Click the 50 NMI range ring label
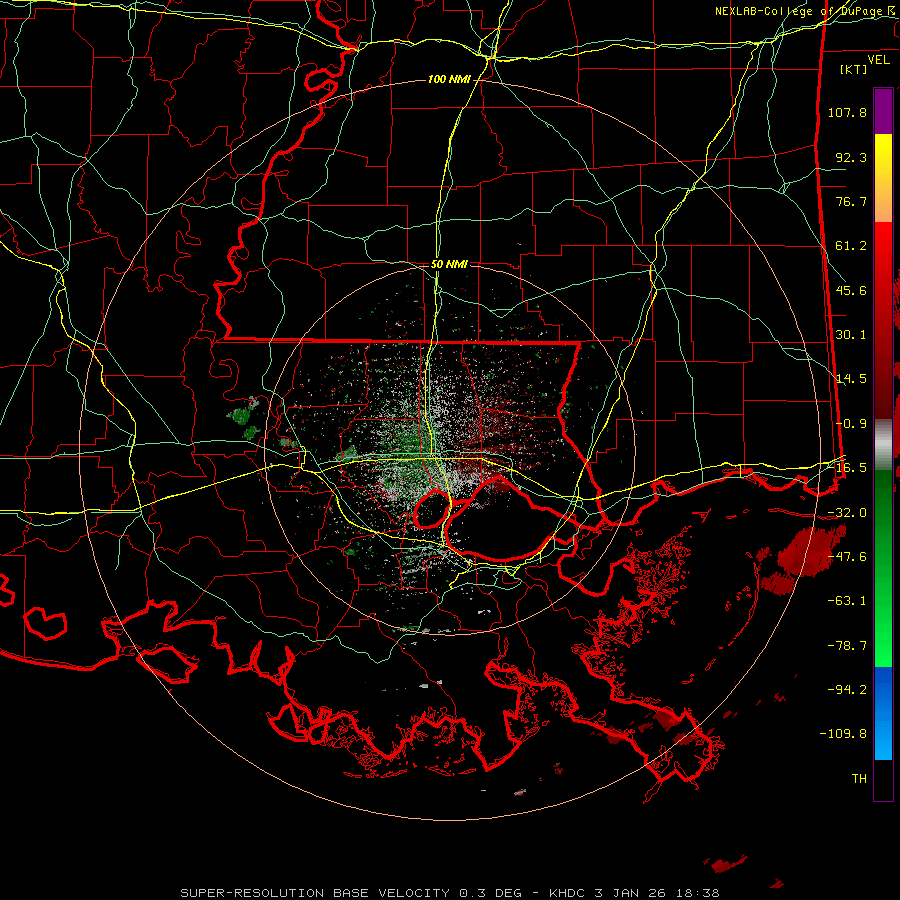 449,264
